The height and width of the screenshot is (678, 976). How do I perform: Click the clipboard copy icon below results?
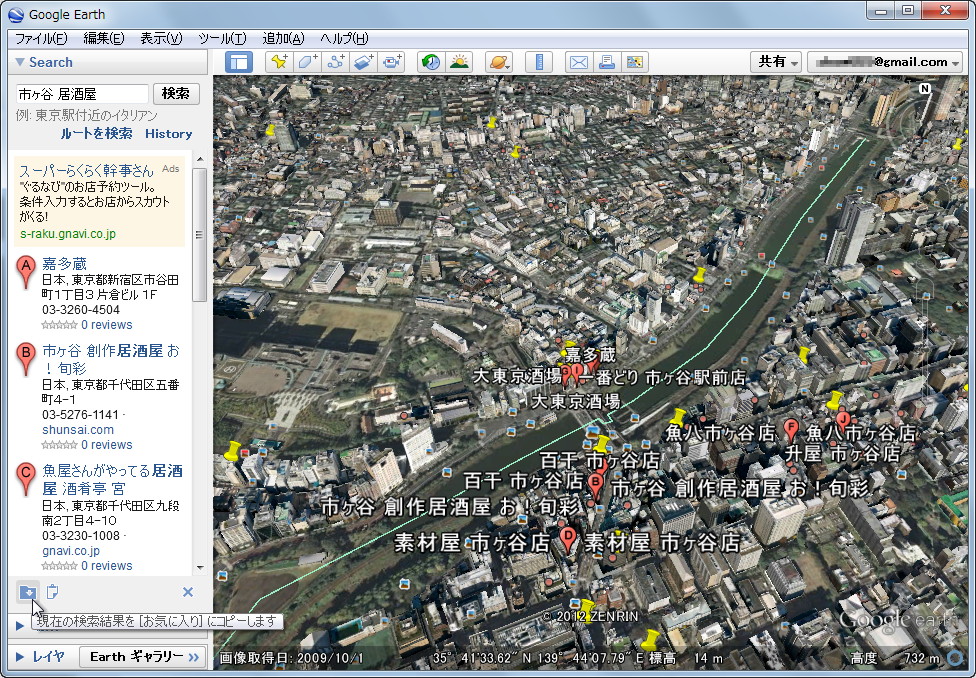coord(53,591)
